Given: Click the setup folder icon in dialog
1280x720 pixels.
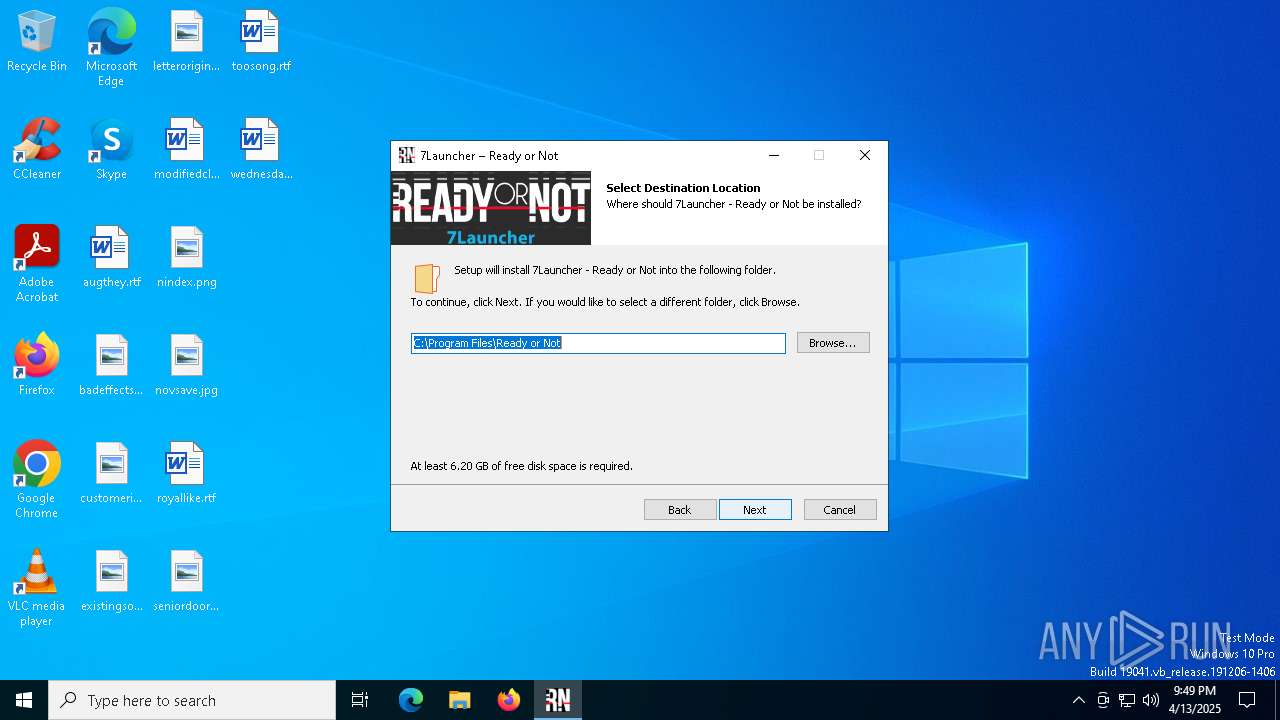Looking at the screenshot, I should pos(427,277).
